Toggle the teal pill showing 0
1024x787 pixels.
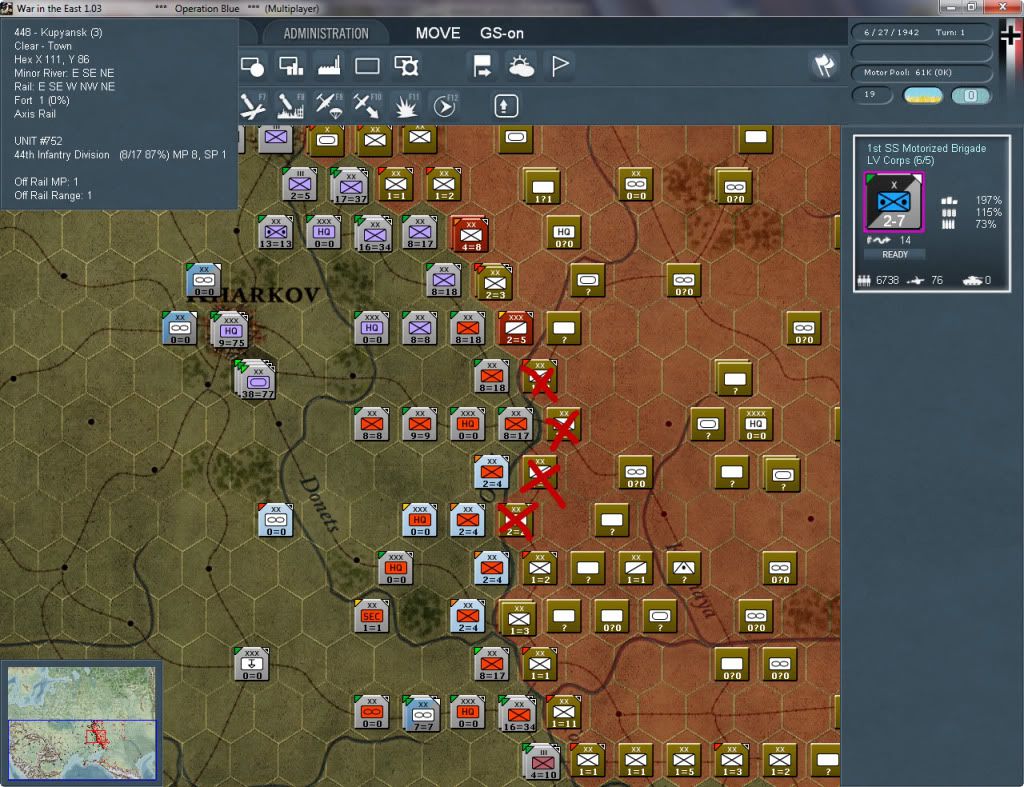pos(970,96)
